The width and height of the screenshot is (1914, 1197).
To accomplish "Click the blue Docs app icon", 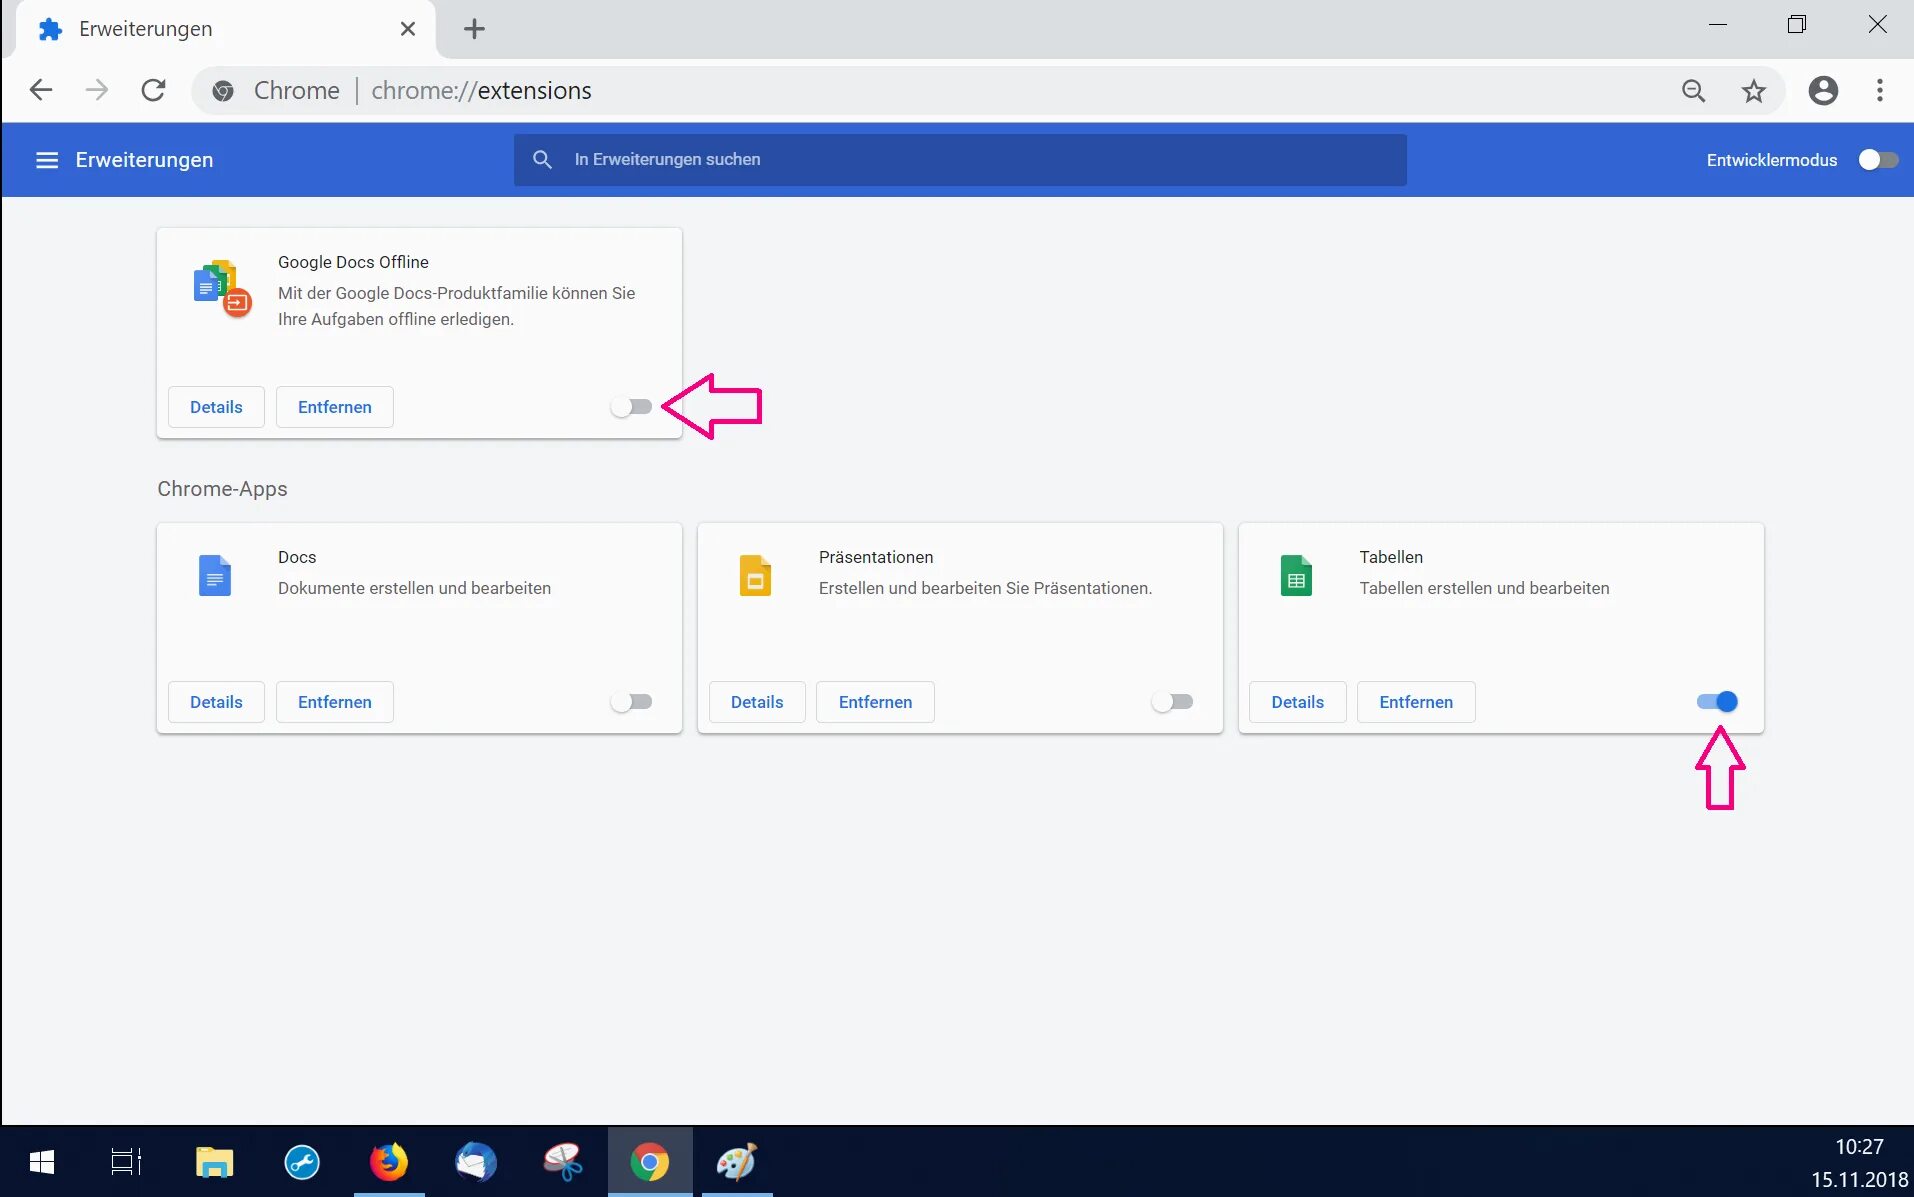I will [215, 576].
